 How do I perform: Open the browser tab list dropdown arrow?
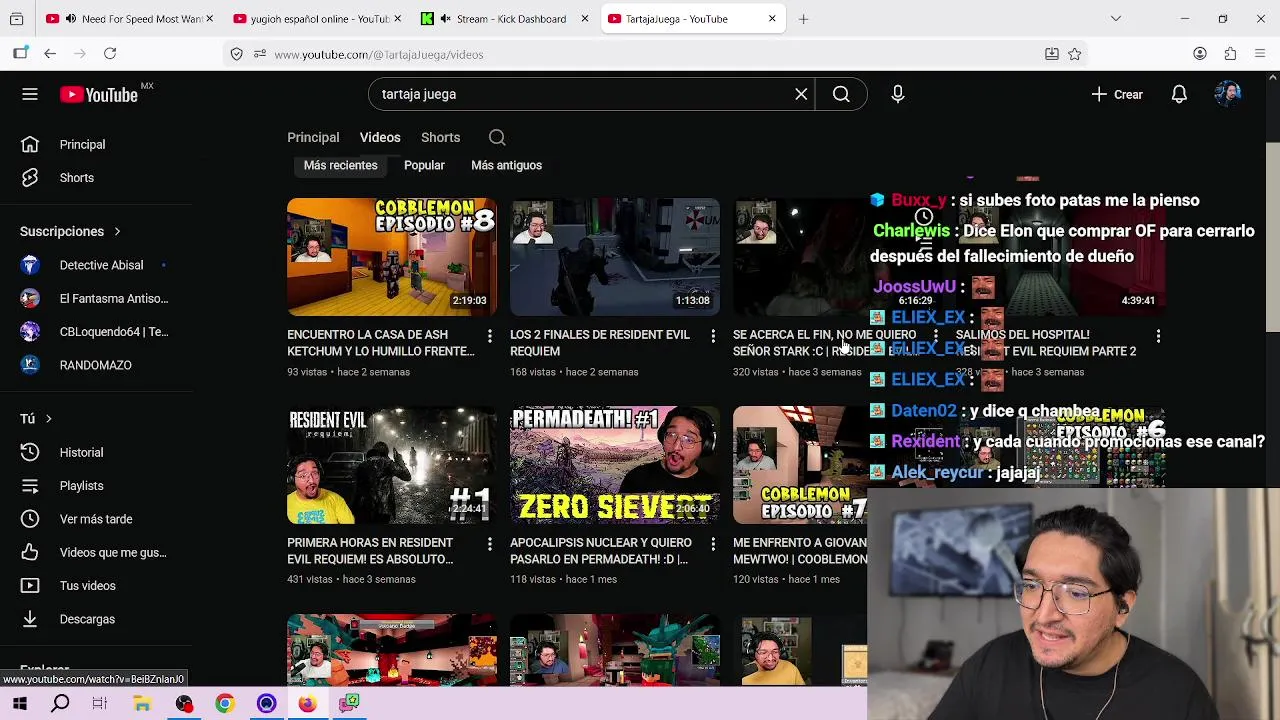(1116, 19)
